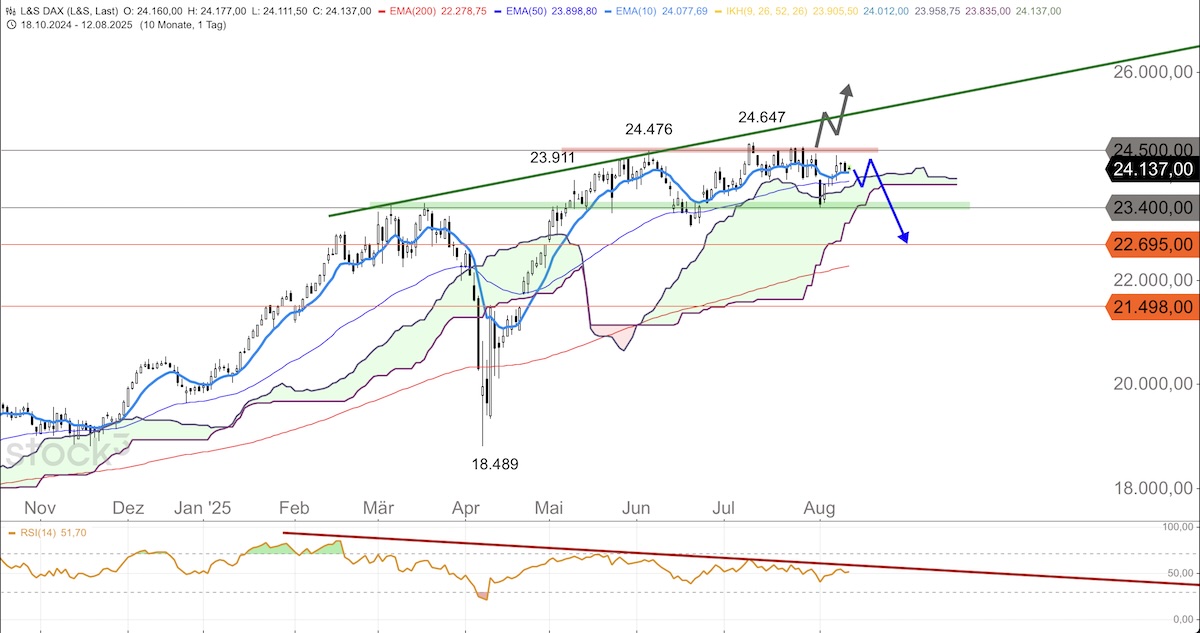Click the clock icon next to date range
The height and width of the screenshot is (633, 1200).
point(9,24)
